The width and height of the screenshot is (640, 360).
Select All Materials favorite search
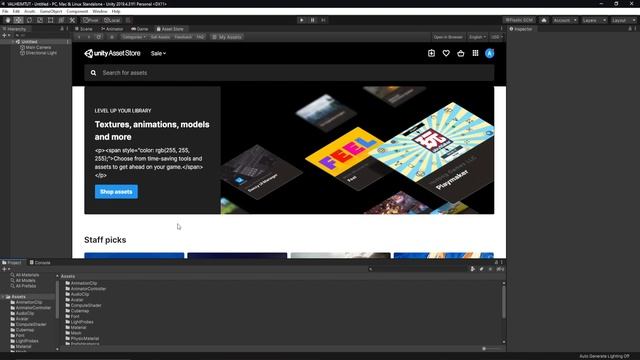[25, 275]
